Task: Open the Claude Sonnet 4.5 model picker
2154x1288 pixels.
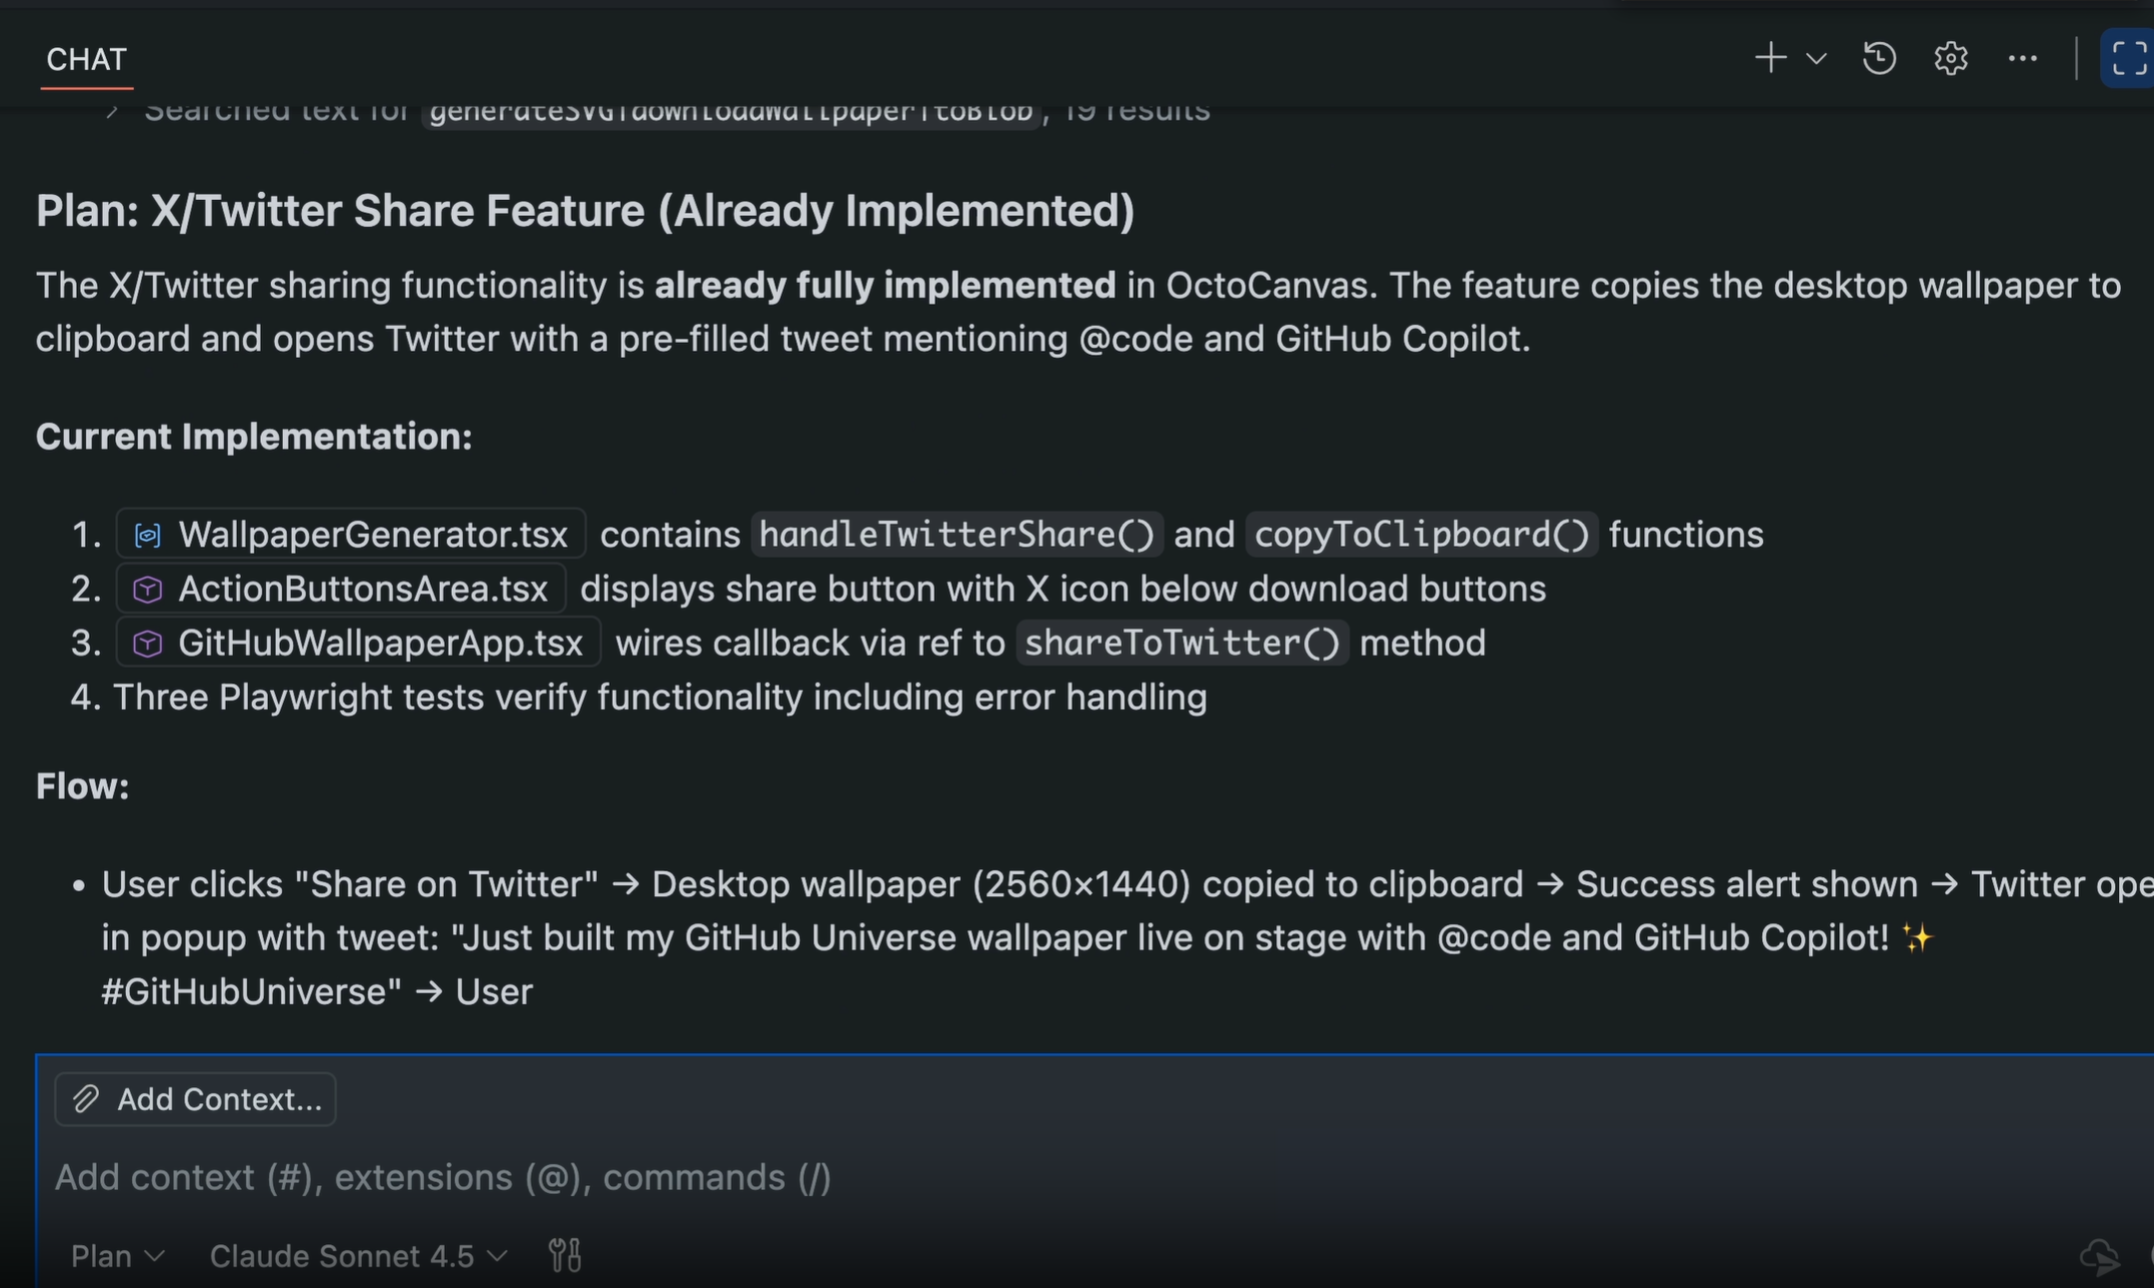Action: 357,1255
